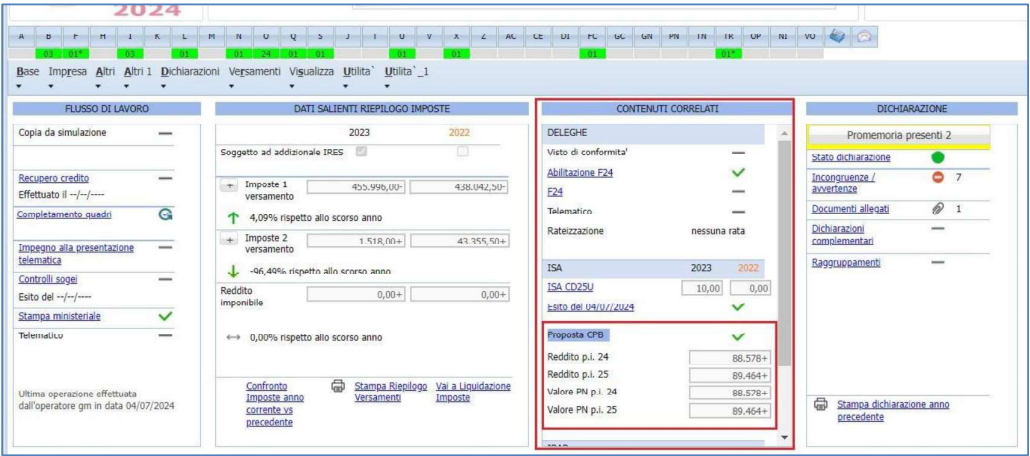Image resolution: width=1030 pixels, height=456 pixels.
Task: Click the green checkmark next to Abilitazione F24
Action: click(738, 172)
